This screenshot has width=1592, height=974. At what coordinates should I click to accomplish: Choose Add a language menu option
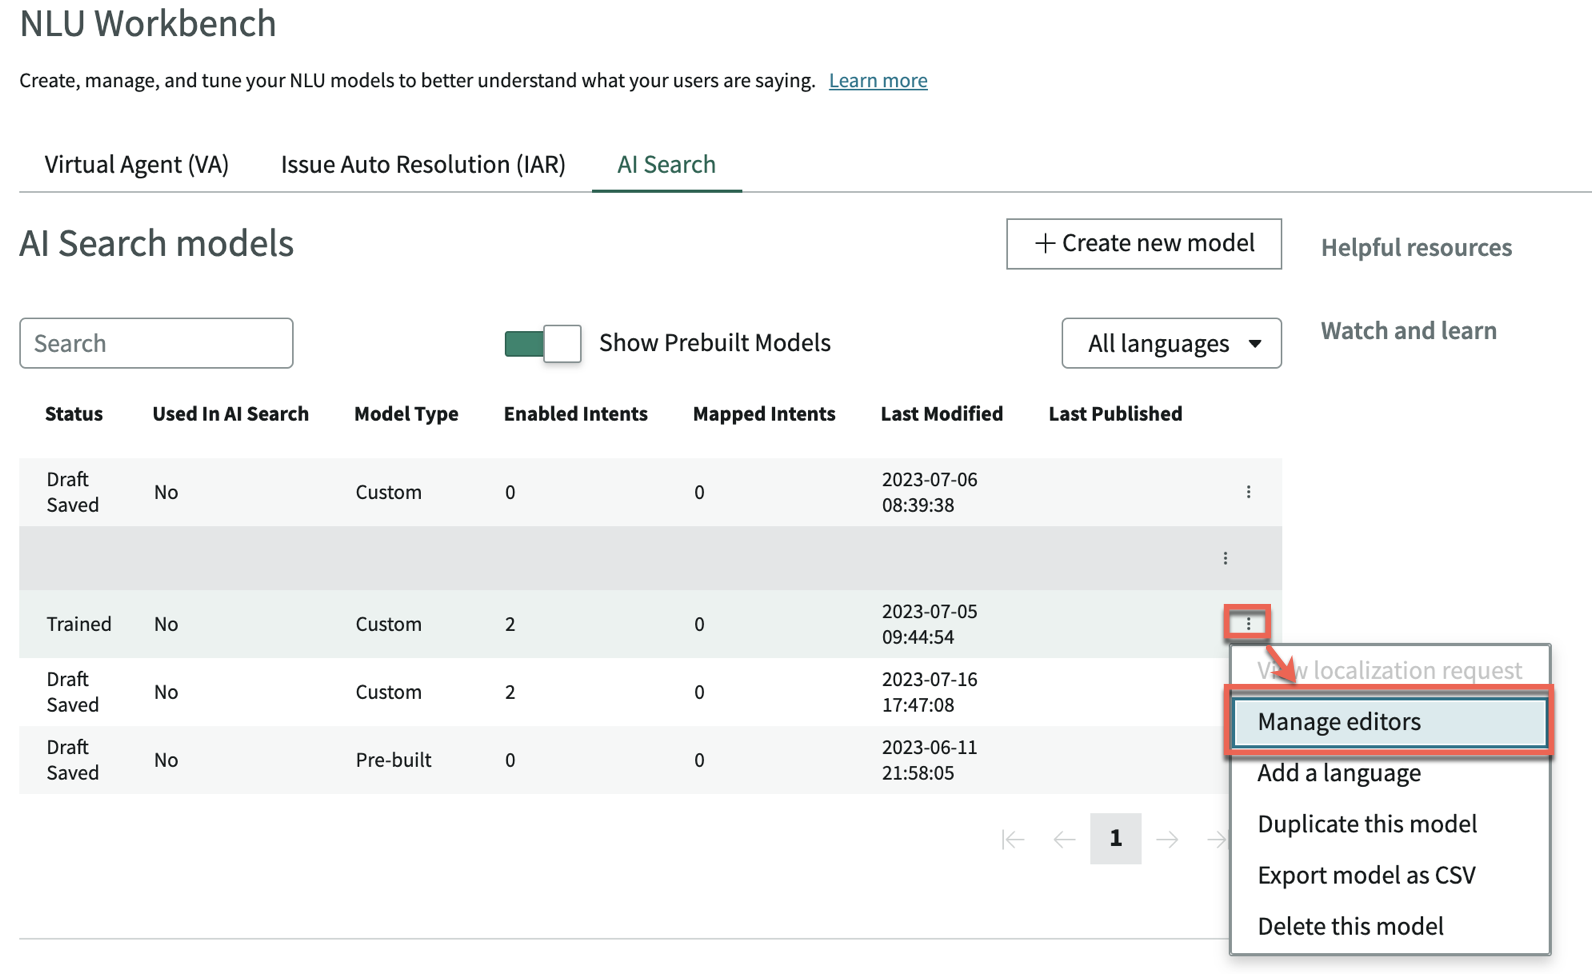tap(1339, 773)
